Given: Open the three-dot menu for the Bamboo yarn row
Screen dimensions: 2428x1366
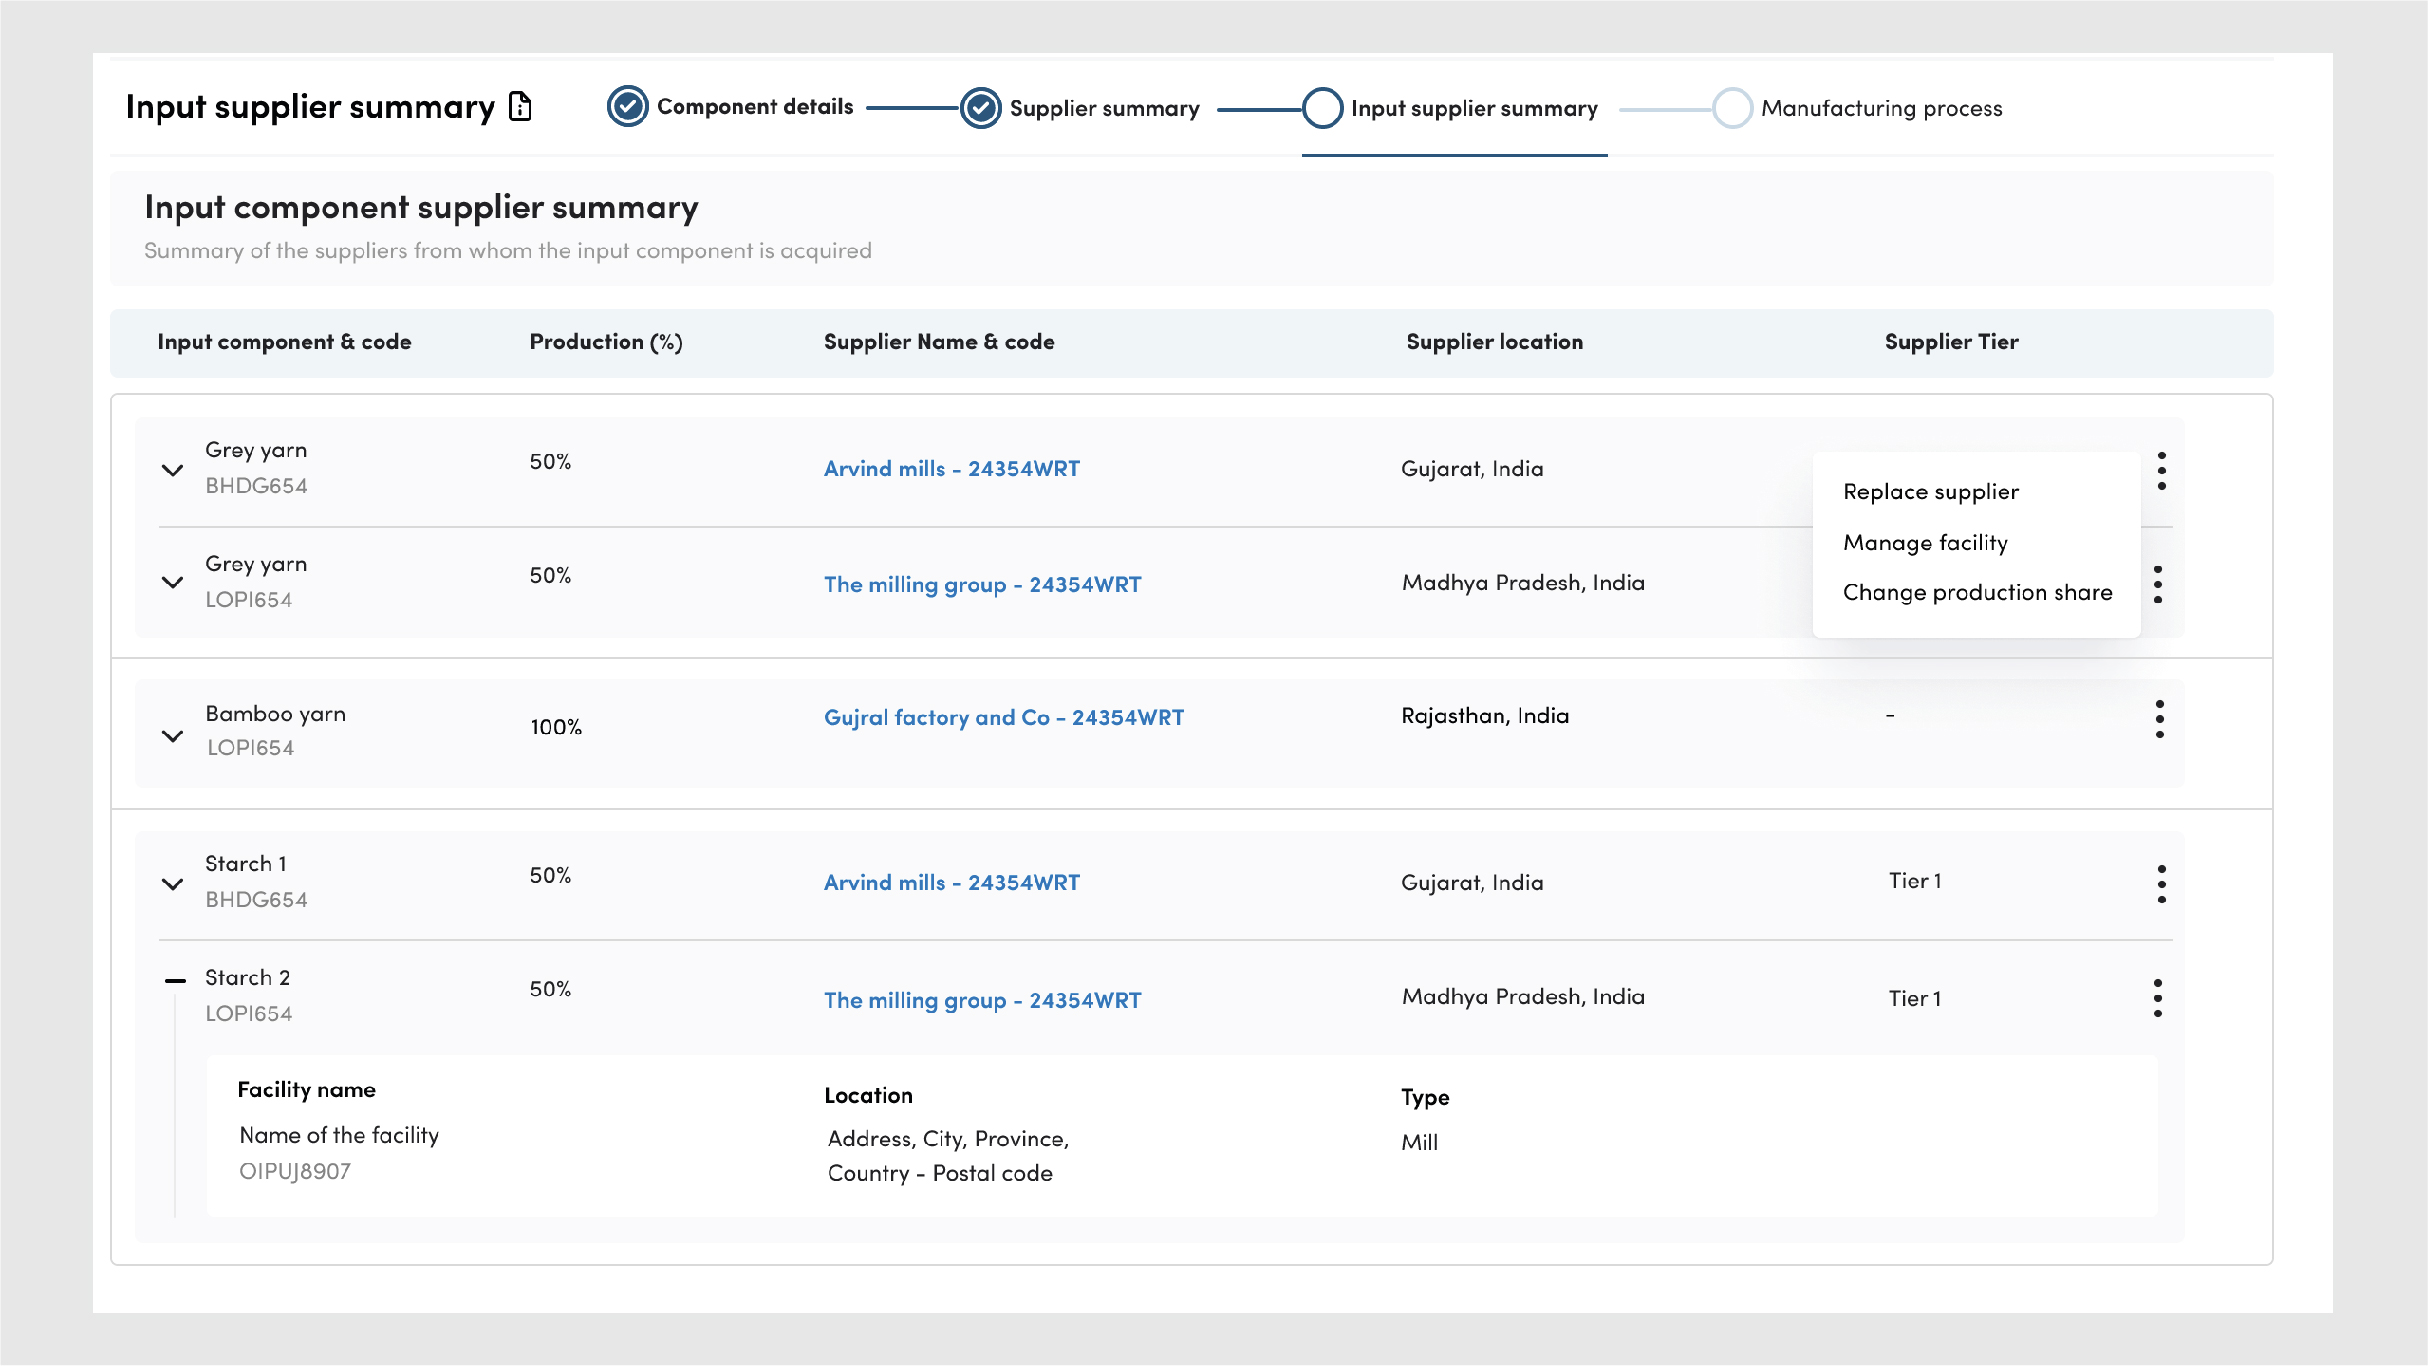Looking at the screenshot, I should pyautogui.click(x=2159, y=718).
